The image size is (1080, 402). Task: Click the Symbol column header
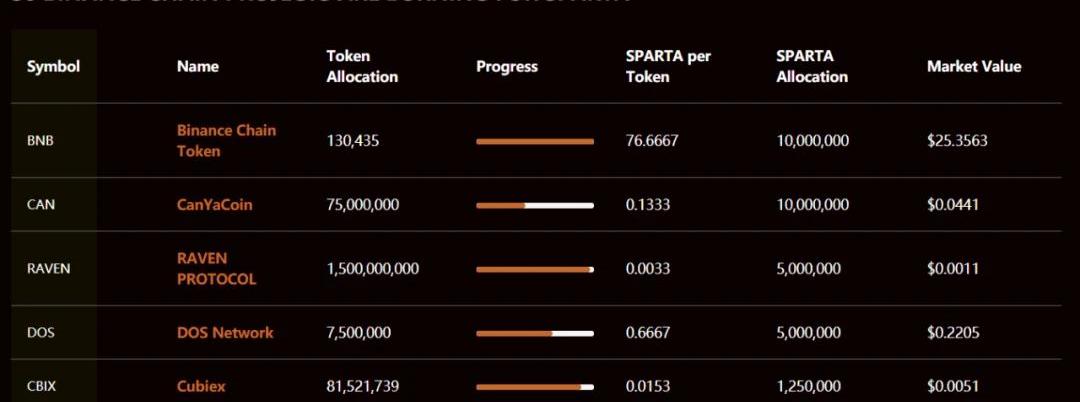(53, 67)
